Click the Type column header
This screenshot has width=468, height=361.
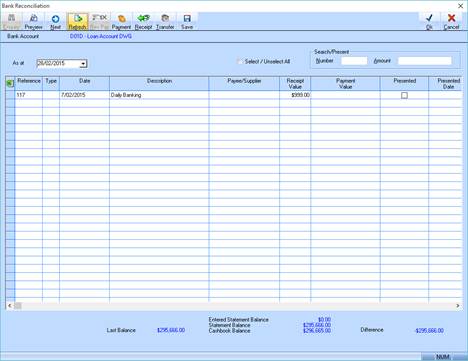pos(51,83)
